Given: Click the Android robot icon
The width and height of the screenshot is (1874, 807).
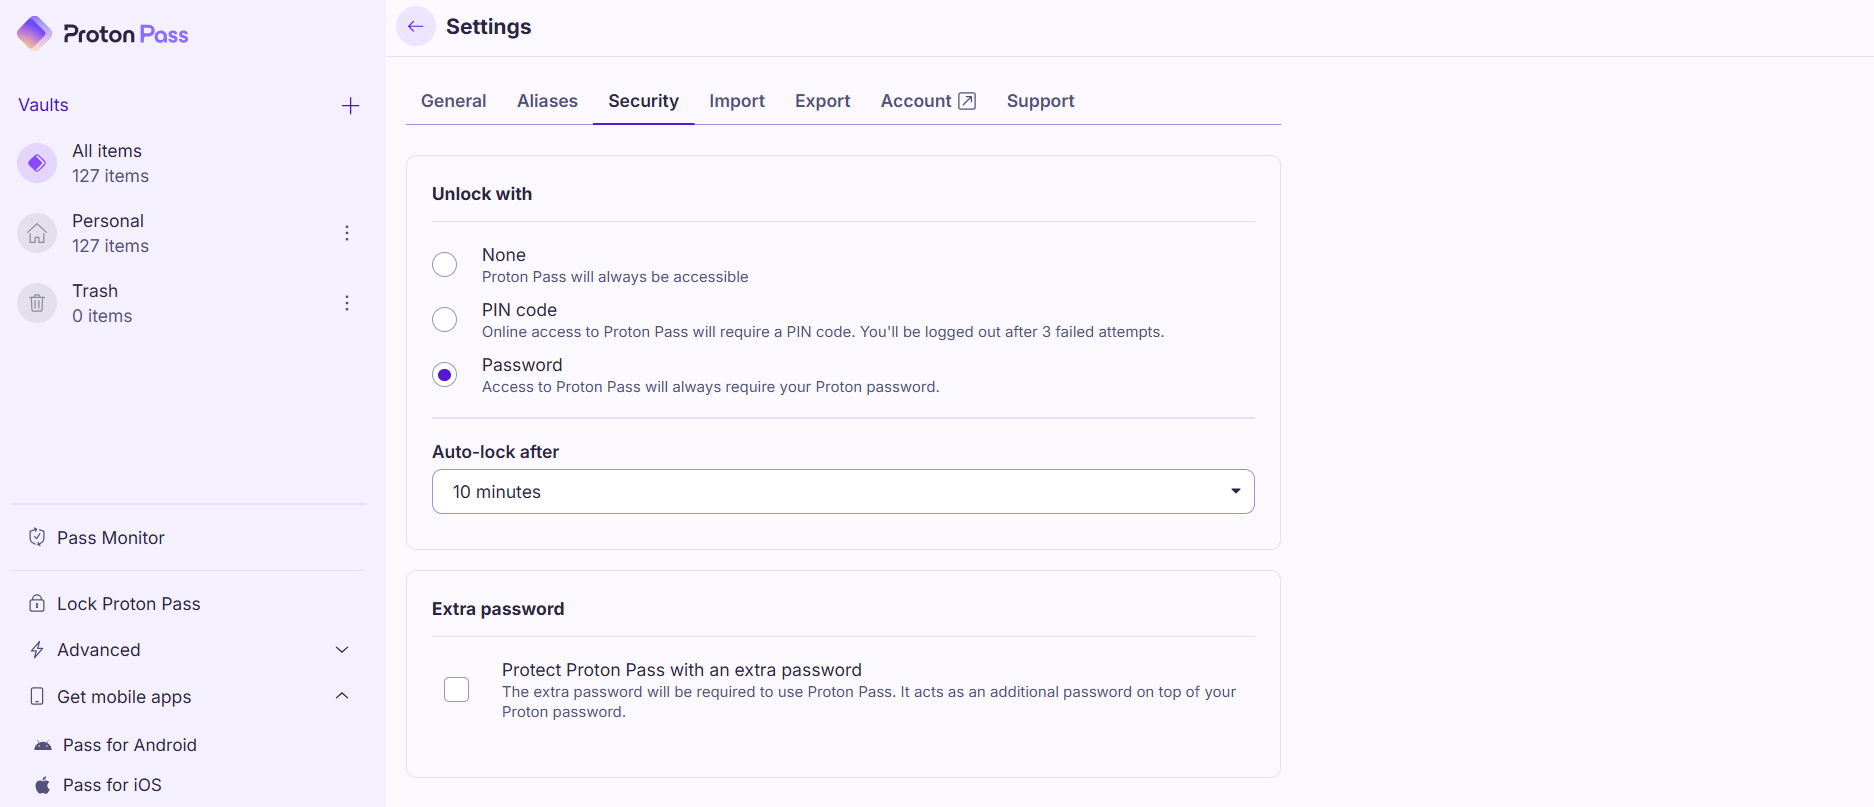Looking at the screenshot, I should click(x=43, y=746).
